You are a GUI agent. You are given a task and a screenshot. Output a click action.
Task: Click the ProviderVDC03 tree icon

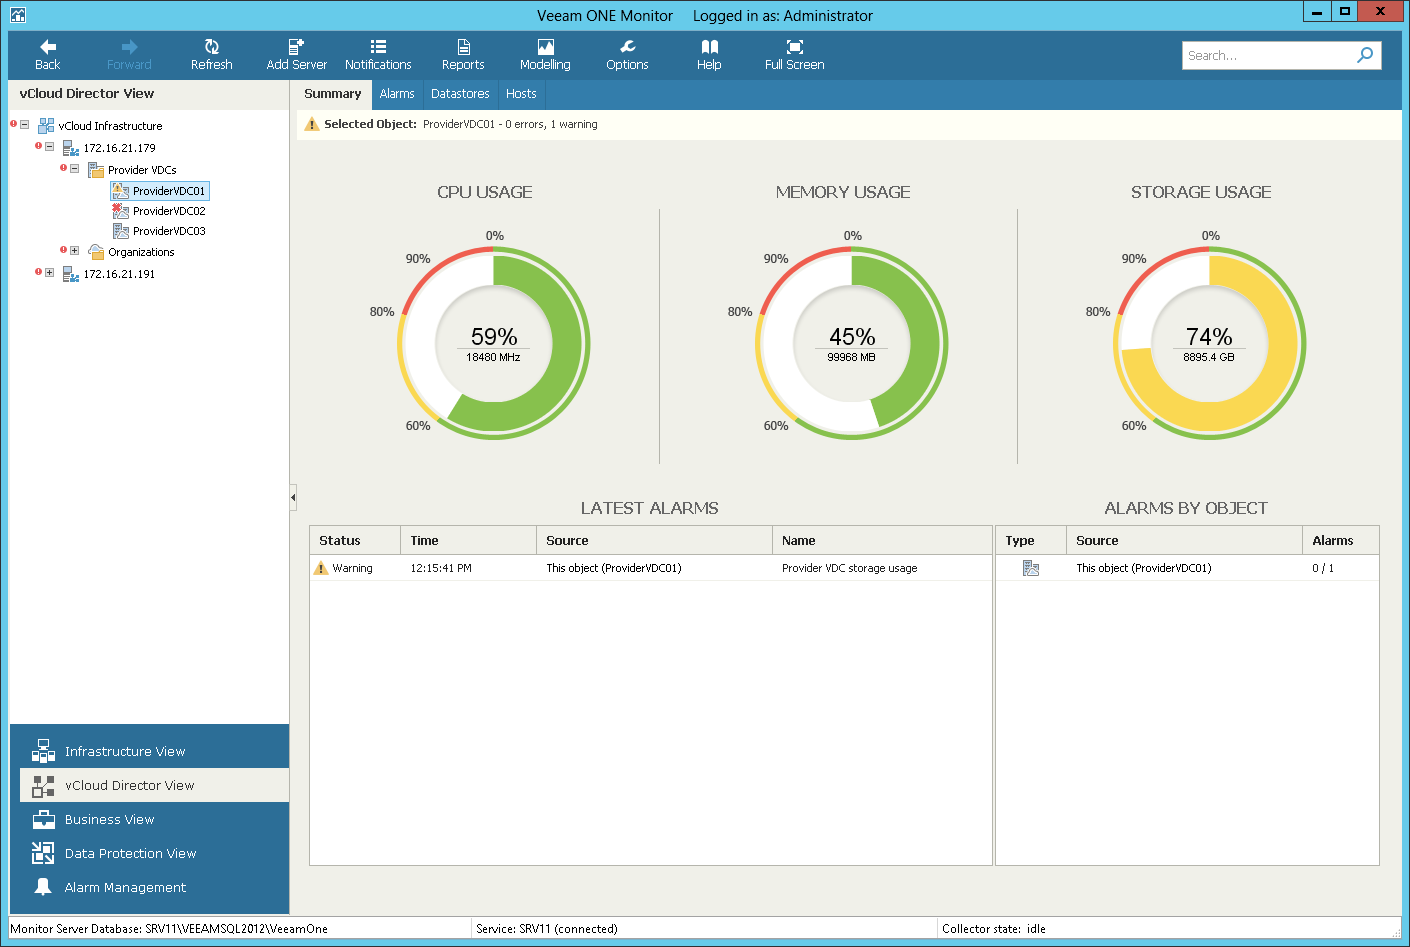coord(121,231)
